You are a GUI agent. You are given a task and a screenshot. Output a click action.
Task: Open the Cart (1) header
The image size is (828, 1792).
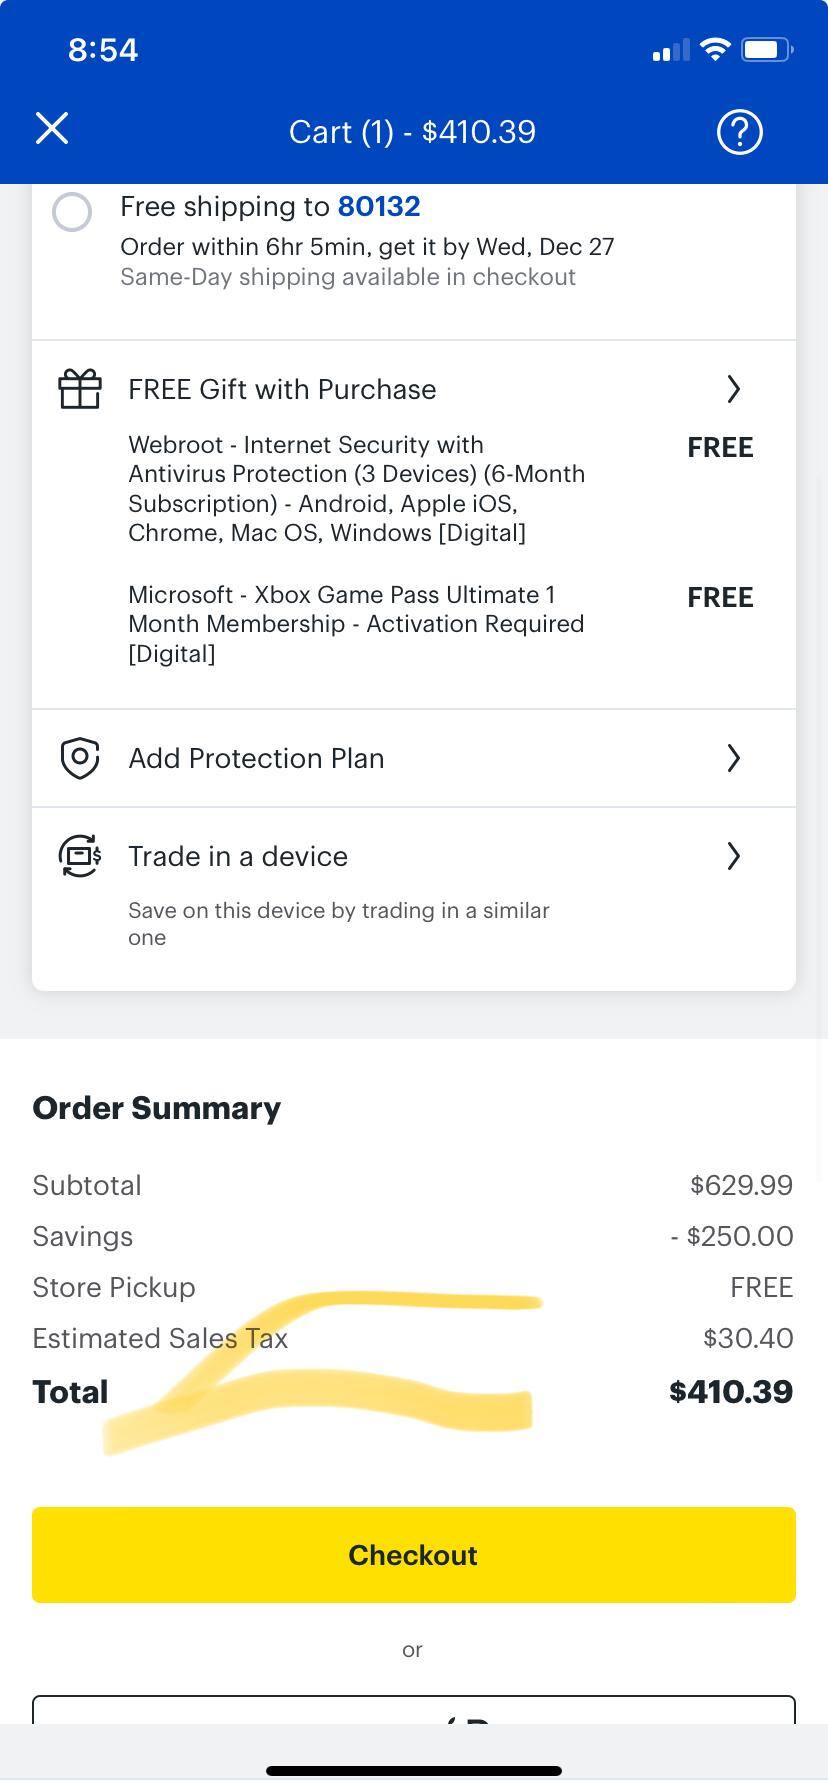tap(412, 131)
